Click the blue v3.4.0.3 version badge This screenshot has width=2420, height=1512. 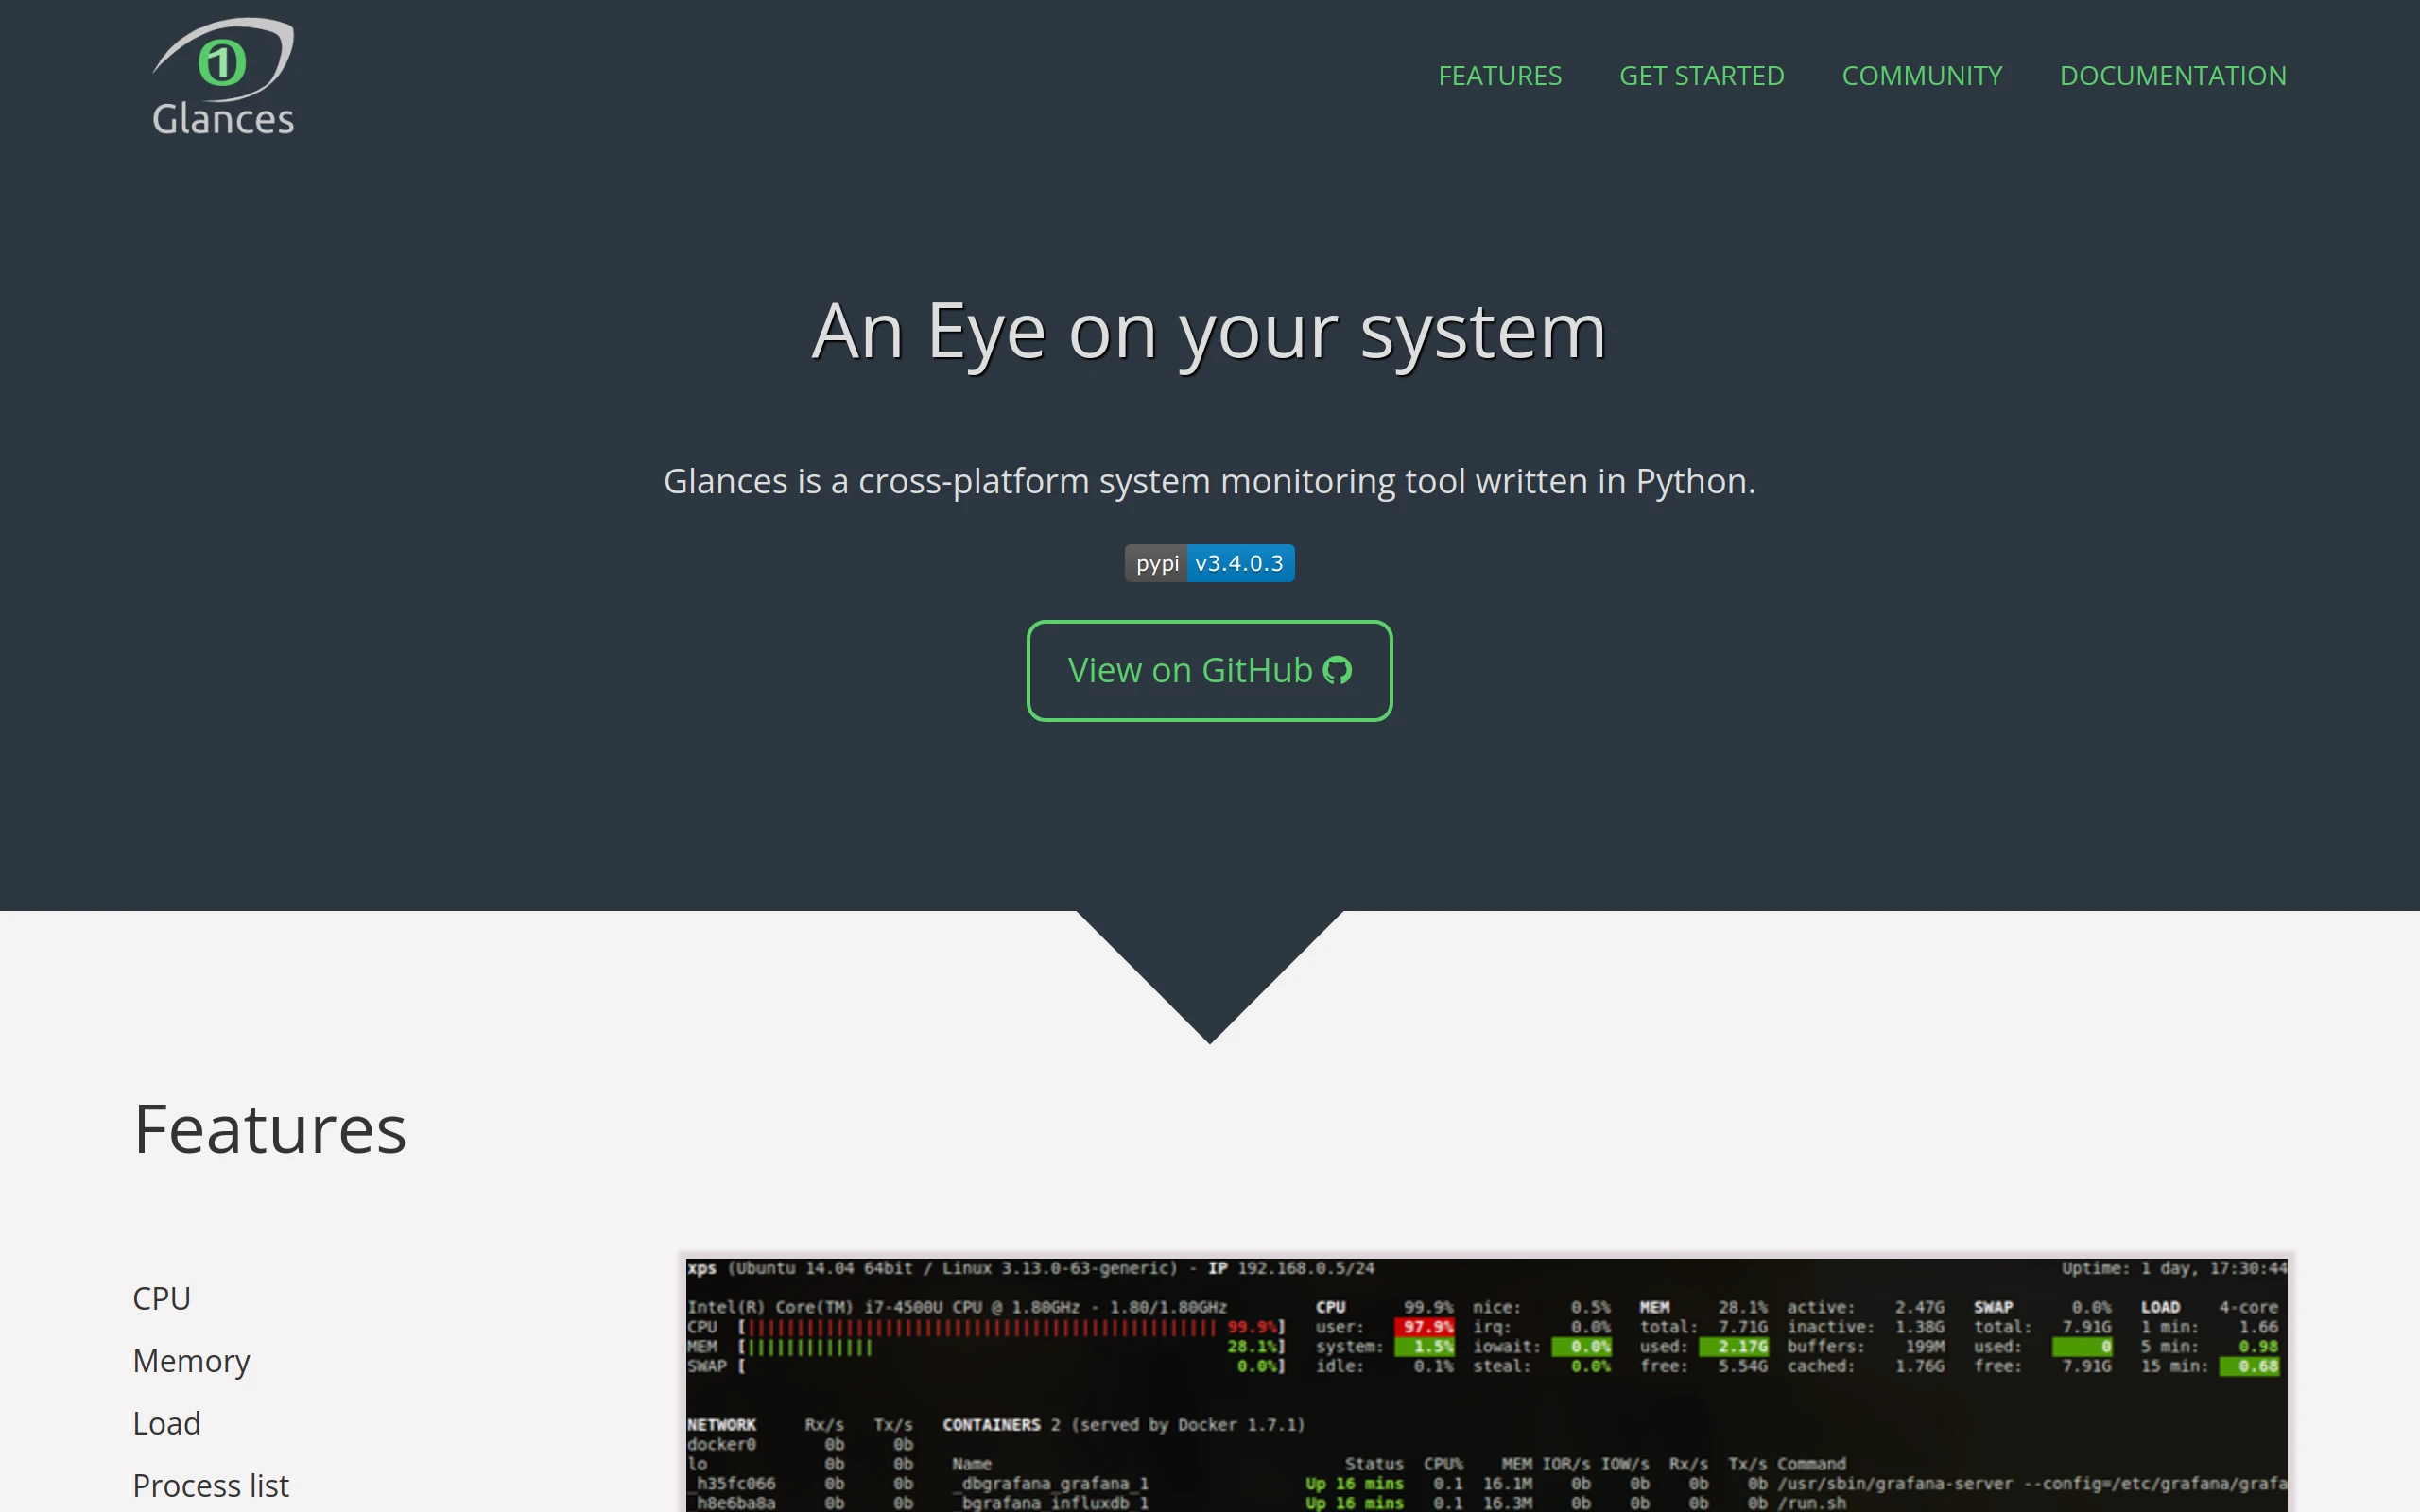pos(1239,563)
